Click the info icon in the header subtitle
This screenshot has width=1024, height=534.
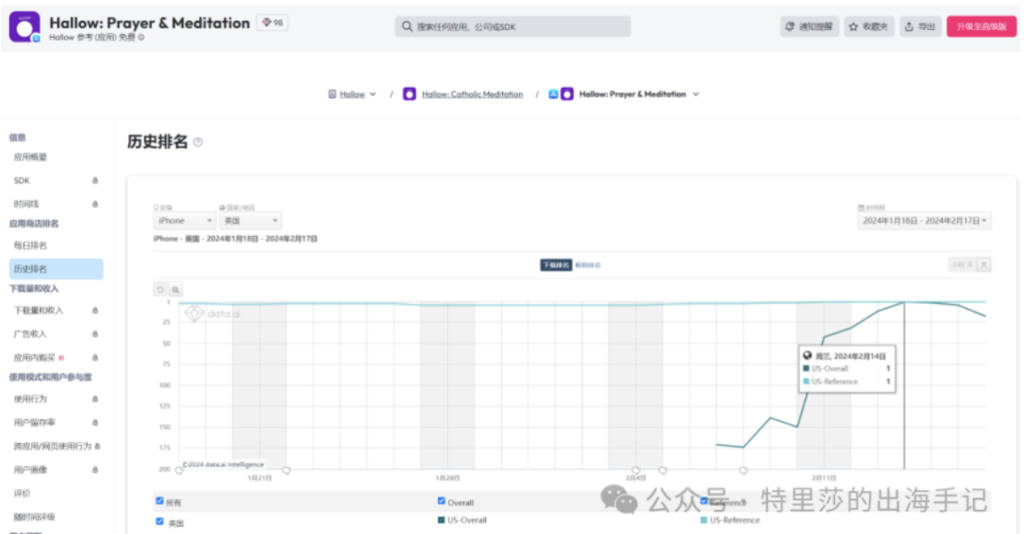point(141,37)
